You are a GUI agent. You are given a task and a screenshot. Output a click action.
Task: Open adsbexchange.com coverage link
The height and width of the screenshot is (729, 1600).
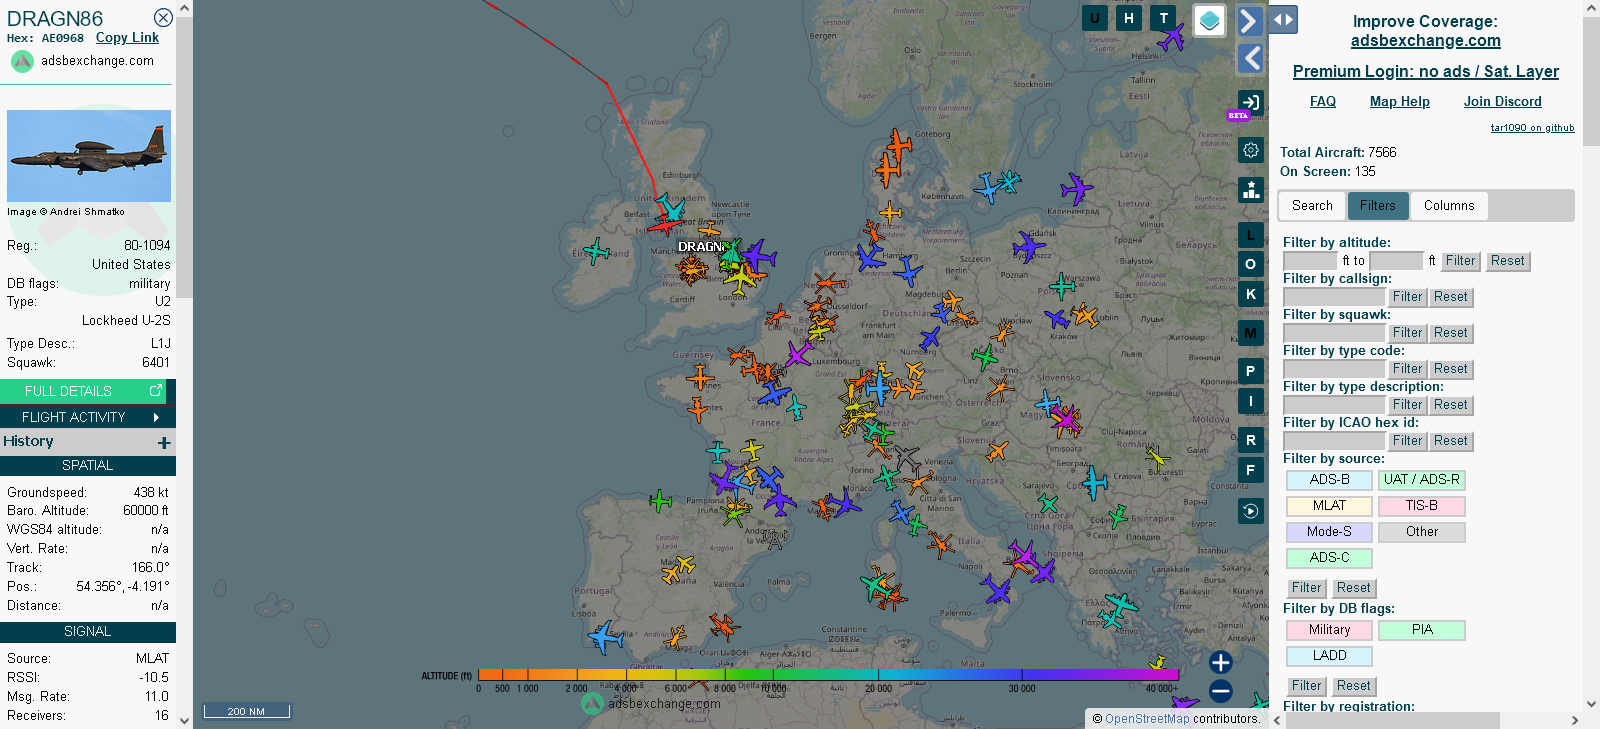click(x=1426, y=41)
